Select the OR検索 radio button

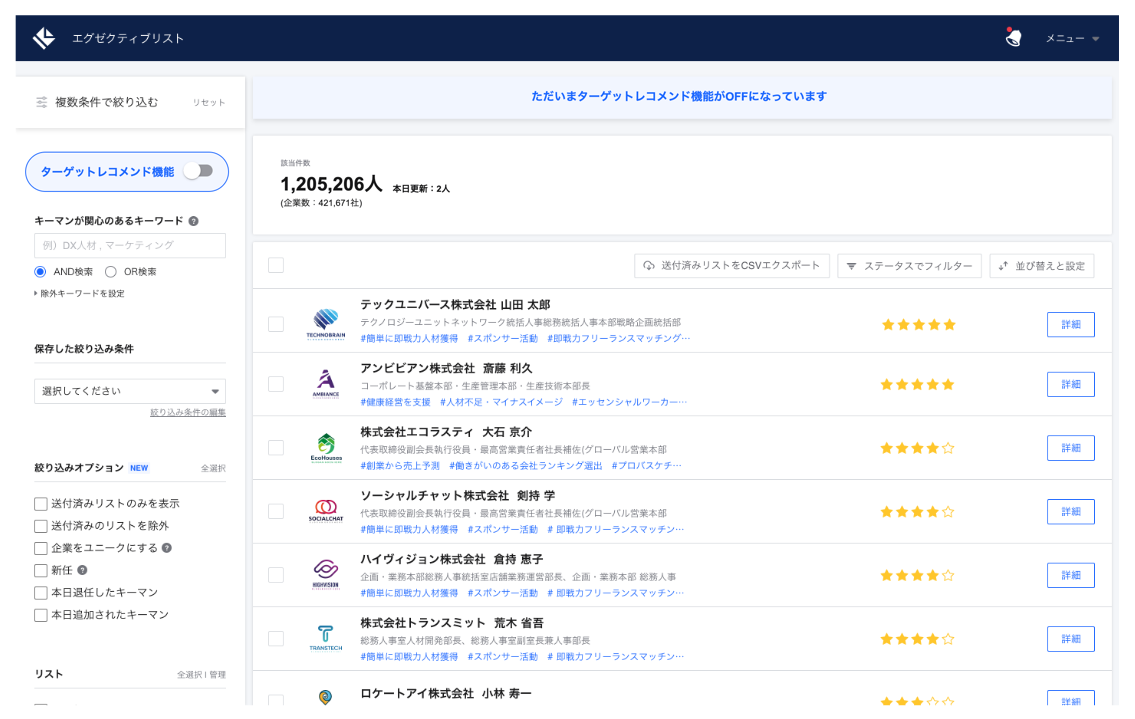coord(111,271)
